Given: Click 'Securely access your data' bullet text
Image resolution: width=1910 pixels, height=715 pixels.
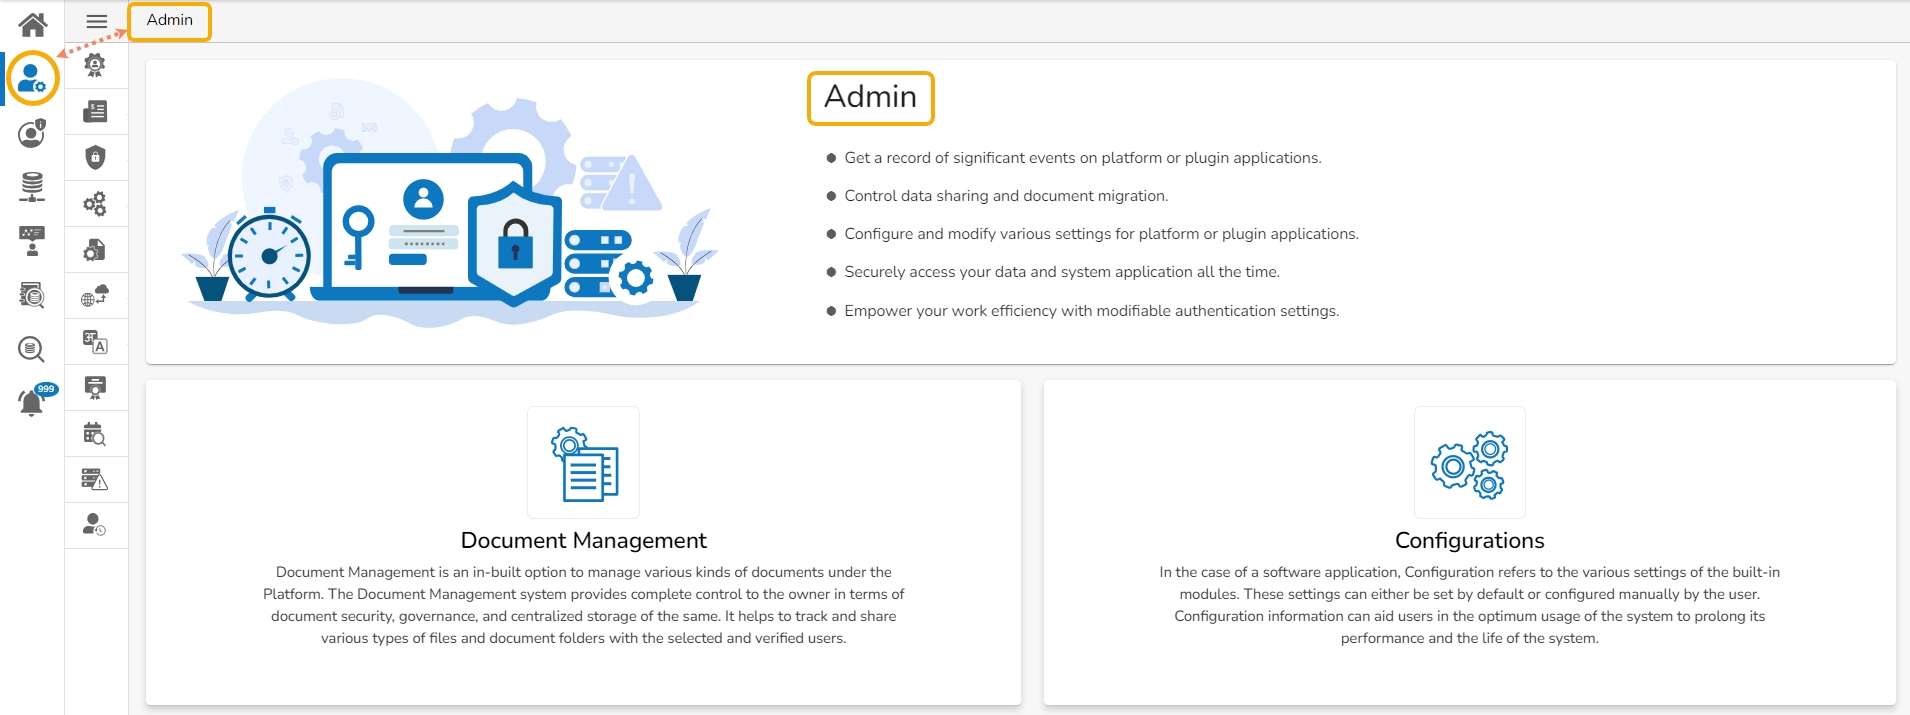Looking at the screenshot, I should pos(1062,272).
